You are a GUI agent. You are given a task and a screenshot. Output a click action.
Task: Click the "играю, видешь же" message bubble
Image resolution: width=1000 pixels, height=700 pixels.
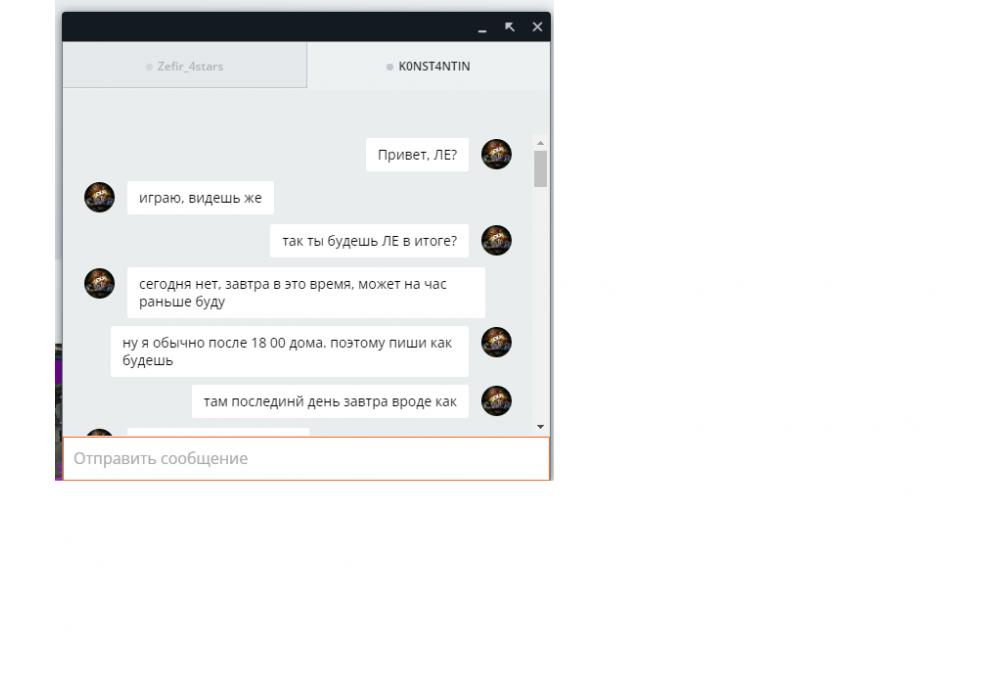point(200,198)
